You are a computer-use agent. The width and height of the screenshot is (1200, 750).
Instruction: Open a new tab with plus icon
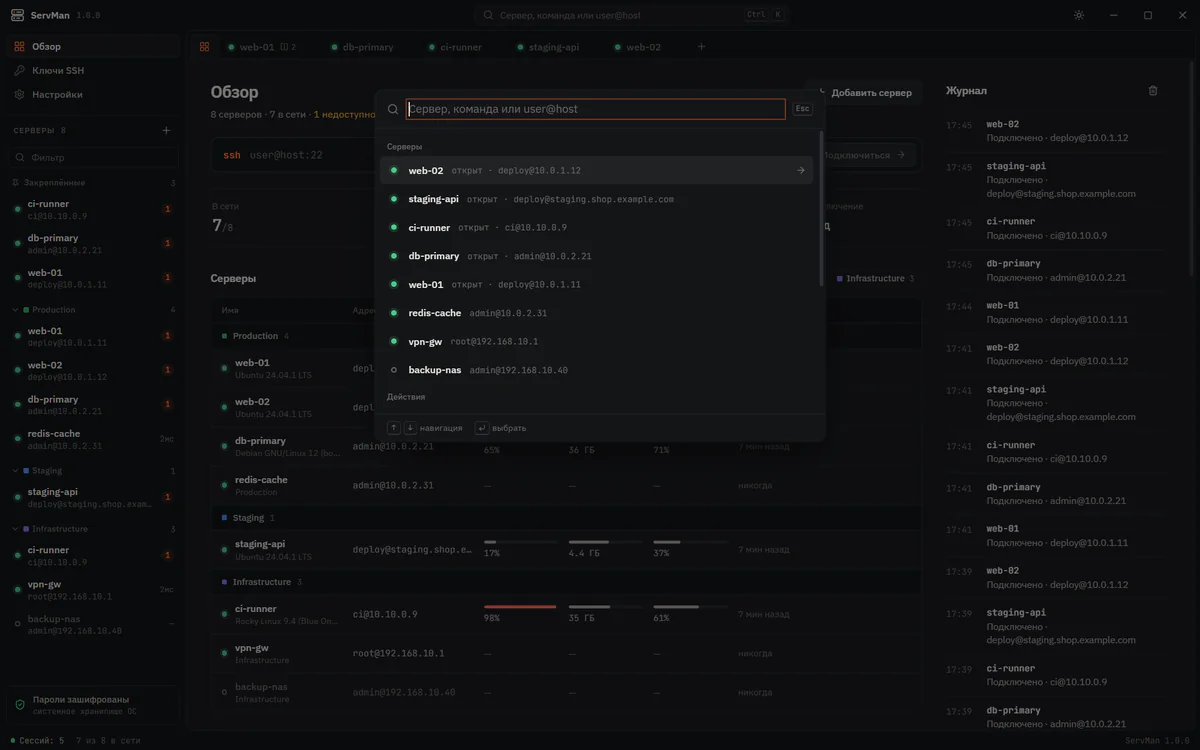[701, 47]
